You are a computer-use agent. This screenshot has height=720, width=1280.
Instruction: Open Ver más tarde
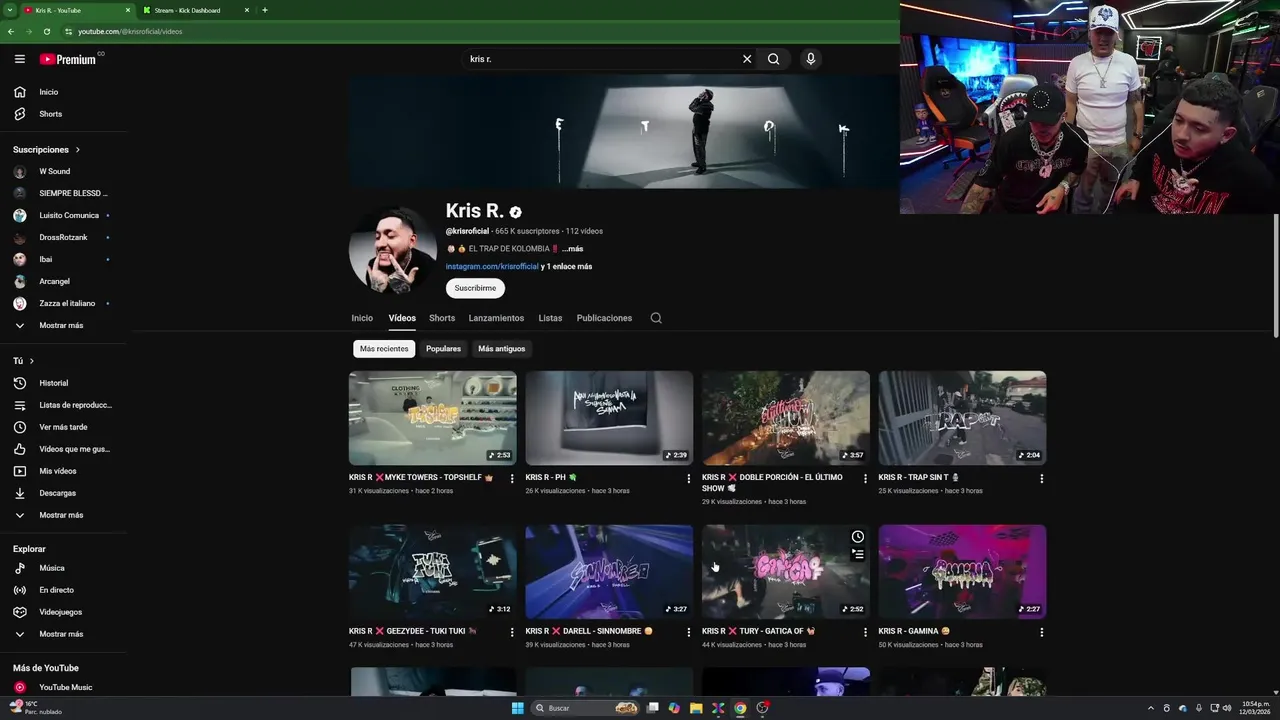(64, 427)
